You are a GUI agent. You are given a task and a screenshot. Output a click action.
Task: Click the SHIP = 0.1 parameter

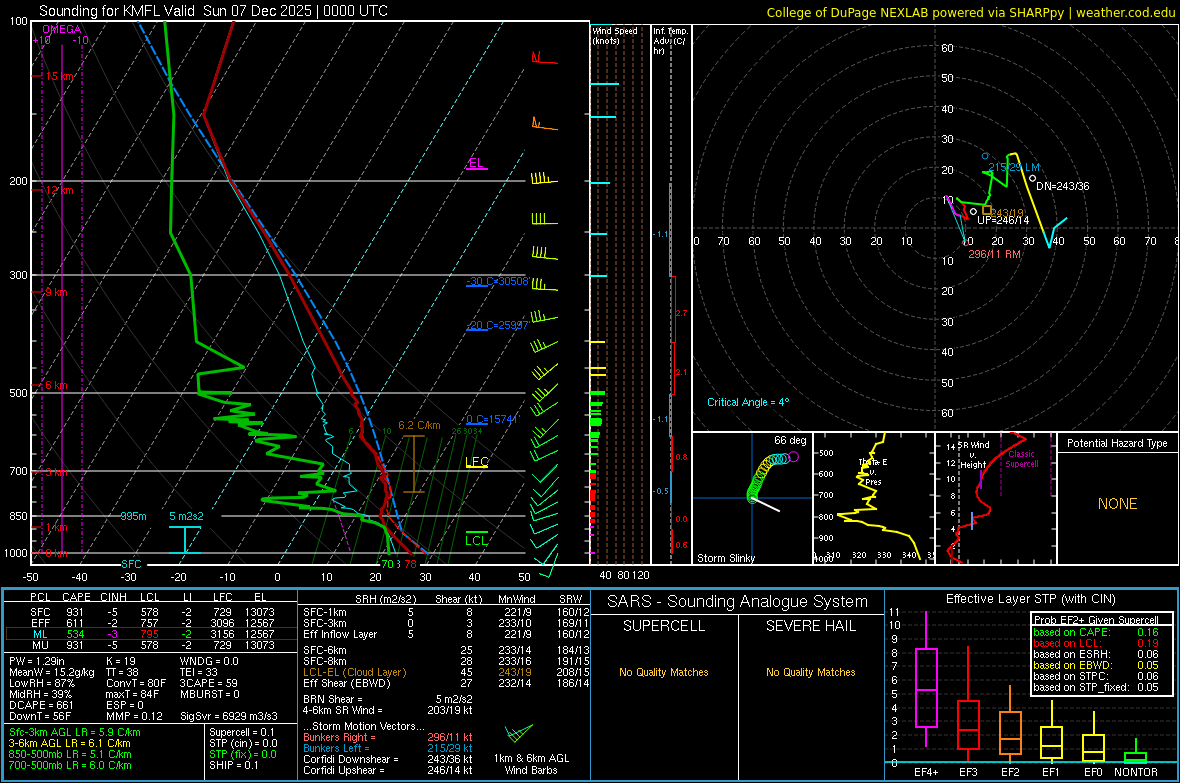click(233, 765)
